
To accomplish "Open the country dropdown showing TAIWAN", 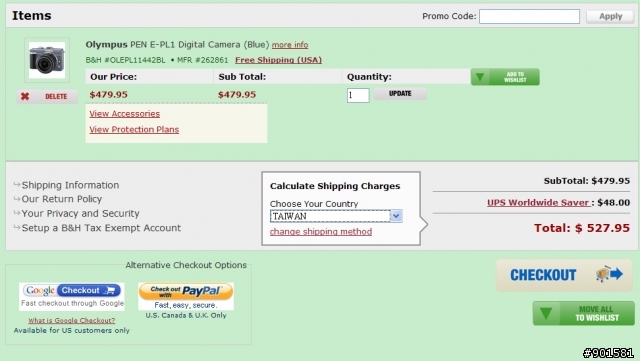I will click(x=336, y=216).
